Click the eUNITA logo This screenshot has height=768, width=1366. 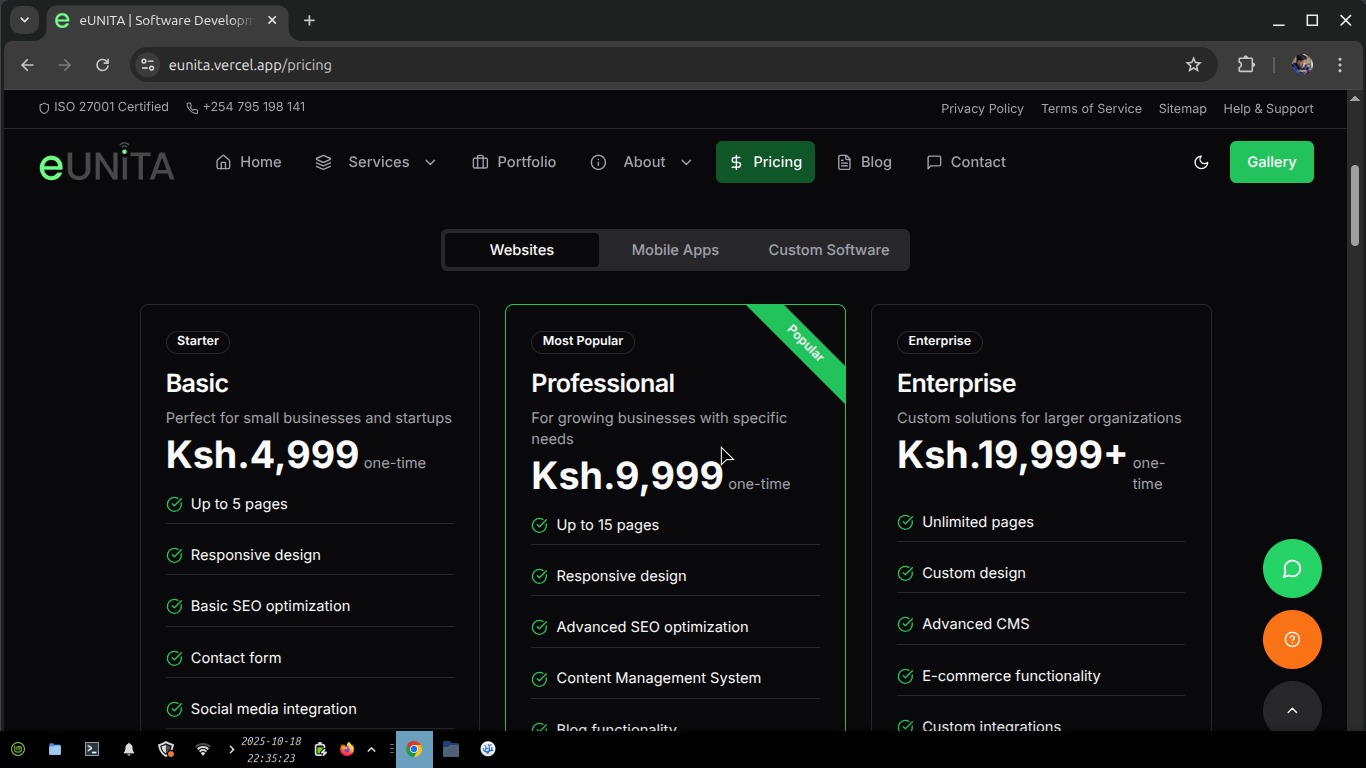107,163
